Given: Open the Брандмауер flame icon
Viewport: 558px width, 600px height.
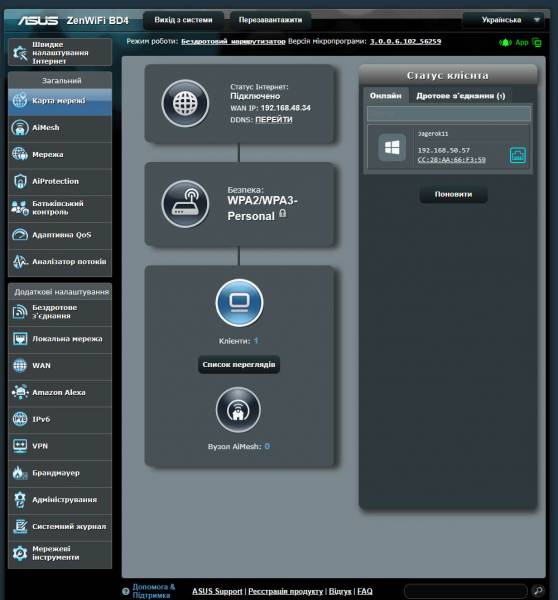Looking at the screenshot, I should 20,473.
